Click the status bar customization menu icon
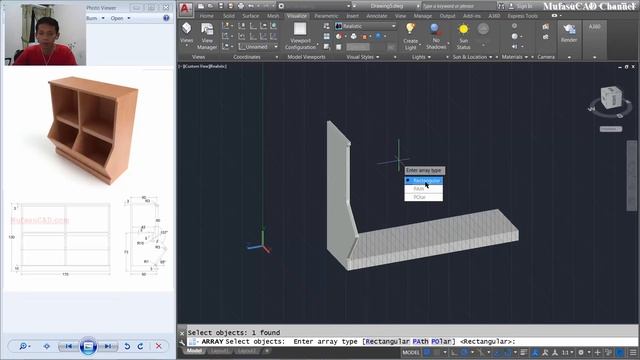Screen dimensions: 640x360 633,352
